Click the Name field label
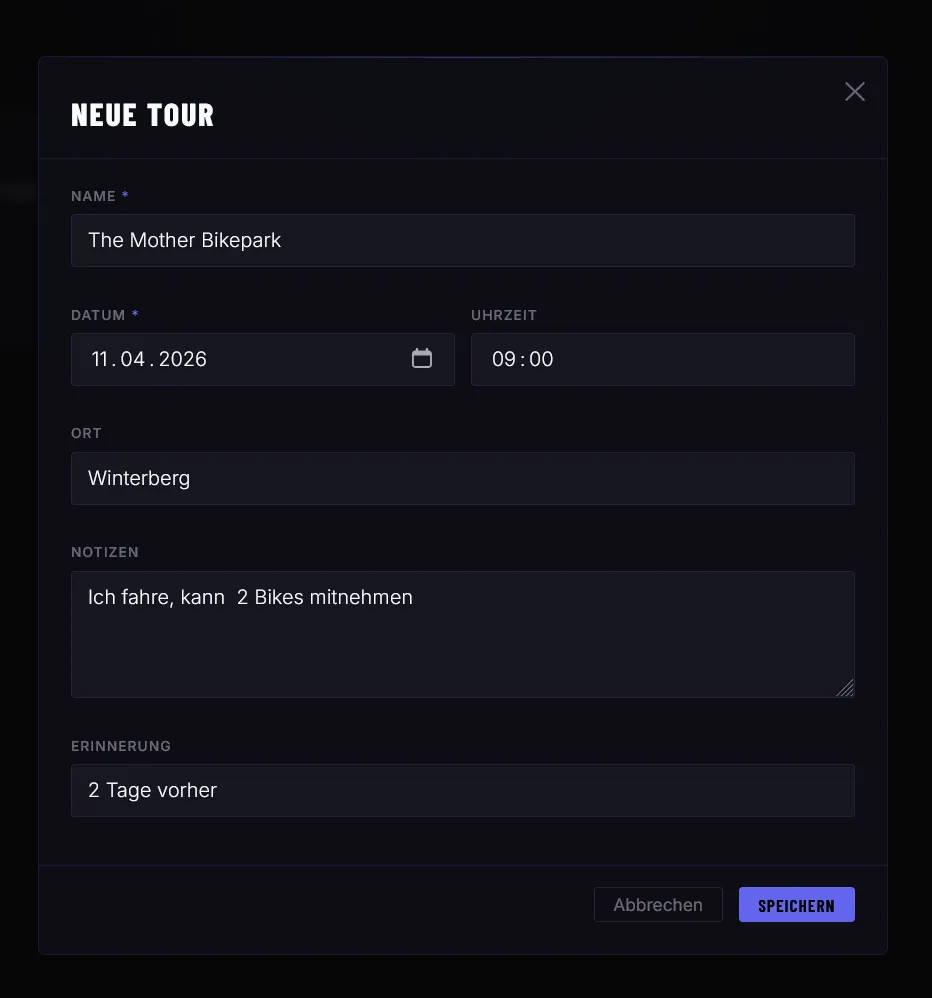Image resolution: width=932 pixels, height=998 pixels. coord(93,196)
